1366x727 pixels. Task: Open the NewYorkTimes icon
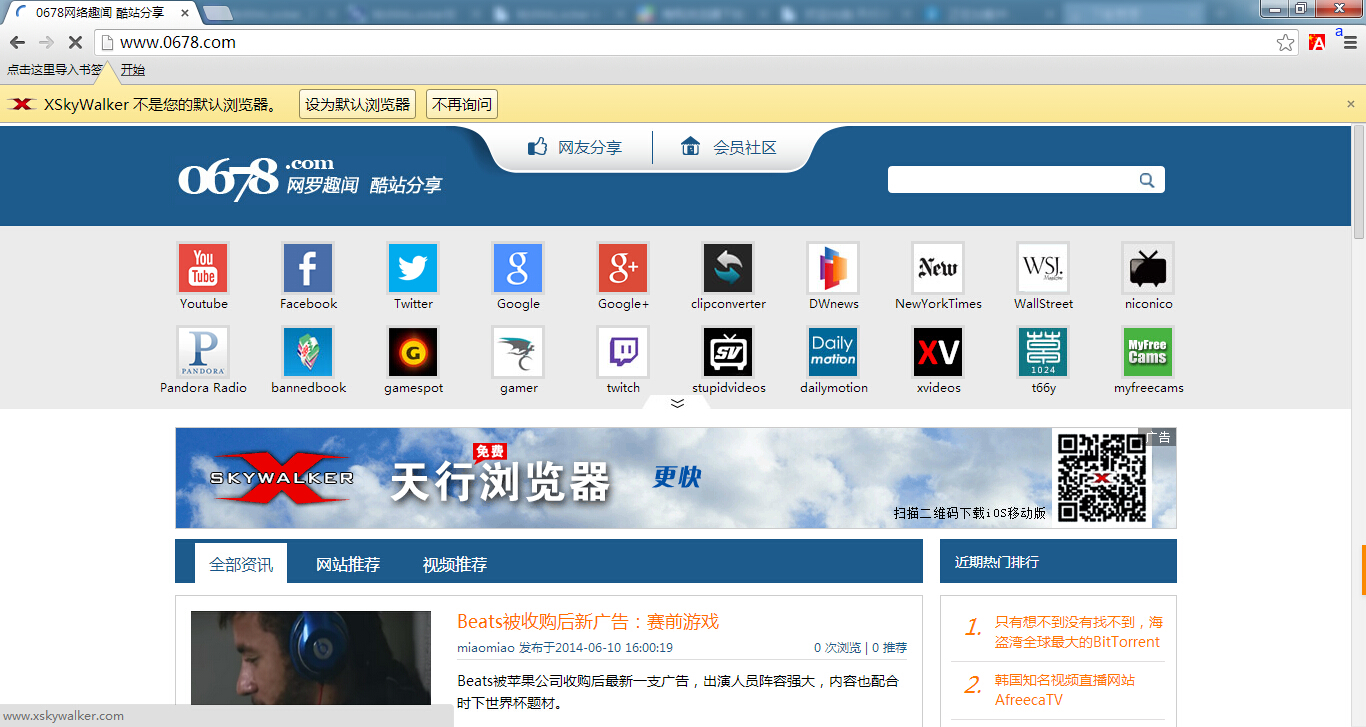pyautogui.click(x=938, y=268)
